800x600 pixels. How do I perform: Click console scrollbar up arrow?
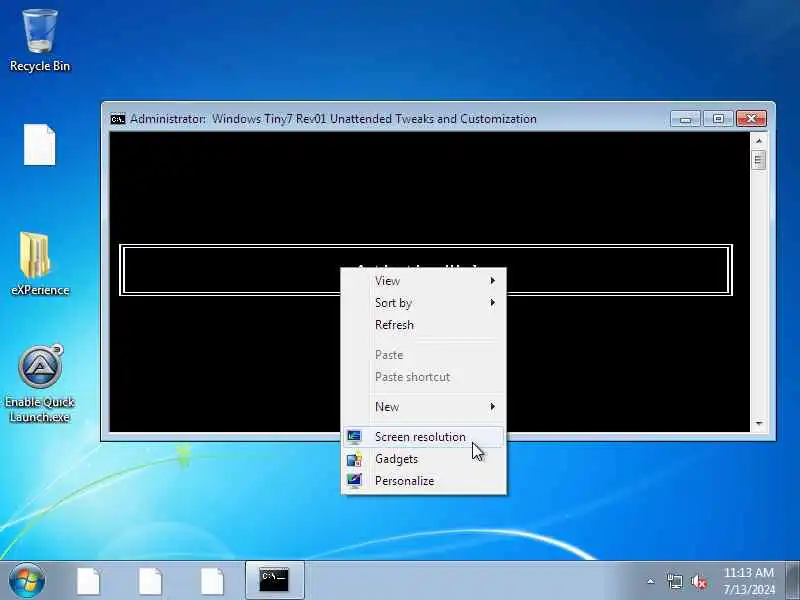point(759,140)
